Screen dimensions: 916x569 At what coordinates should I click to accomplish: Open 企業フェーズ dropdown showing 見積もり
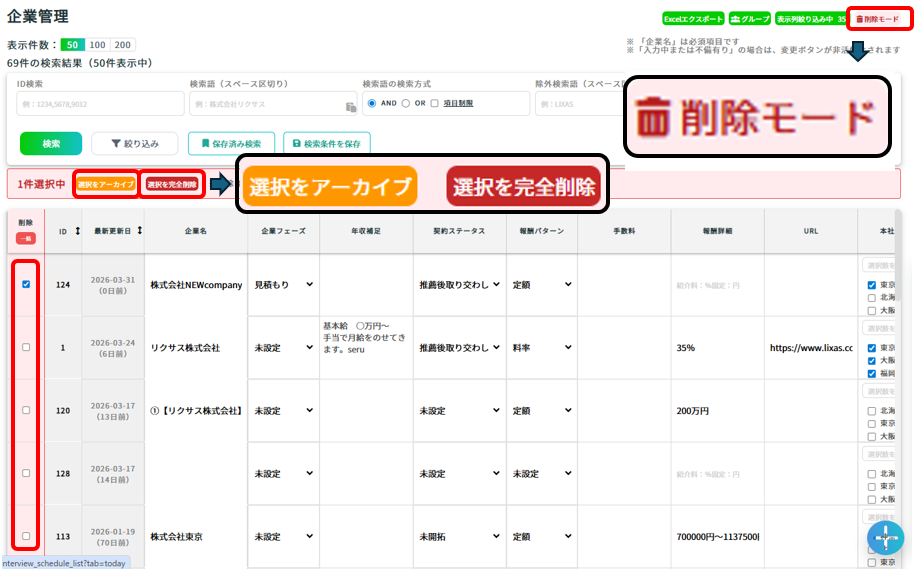coord(283,285)
